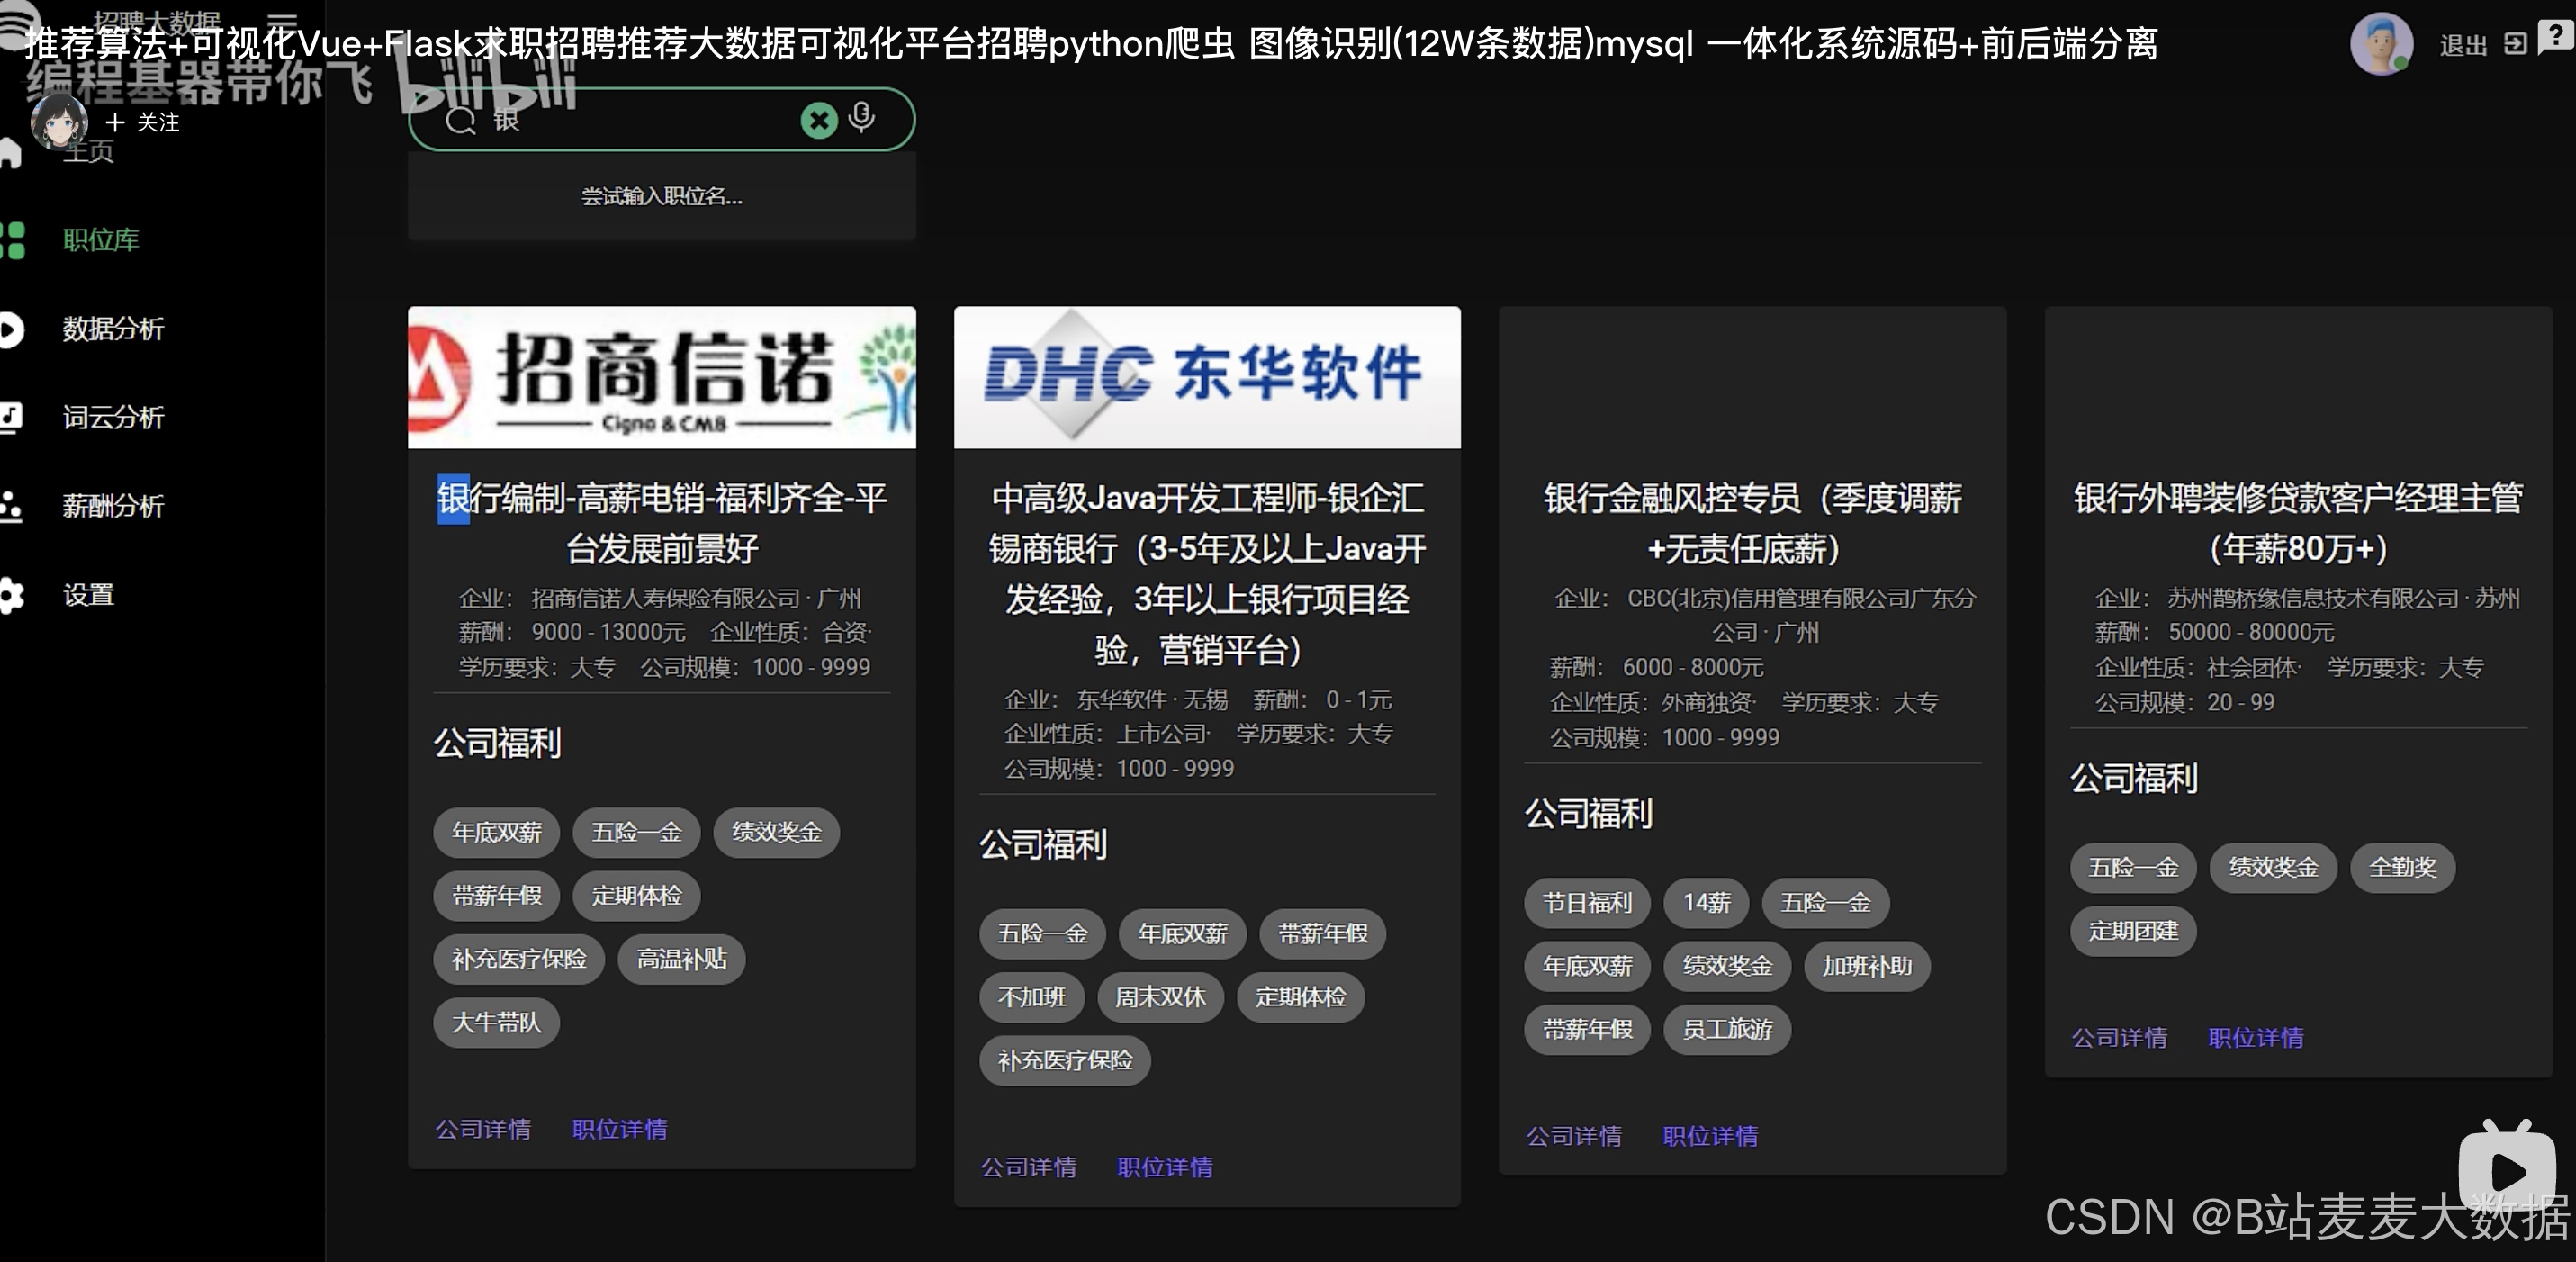Click 补充医疗保险 tag on 招商信诺 card
2576x1262 pixels.
pos(519,959)
